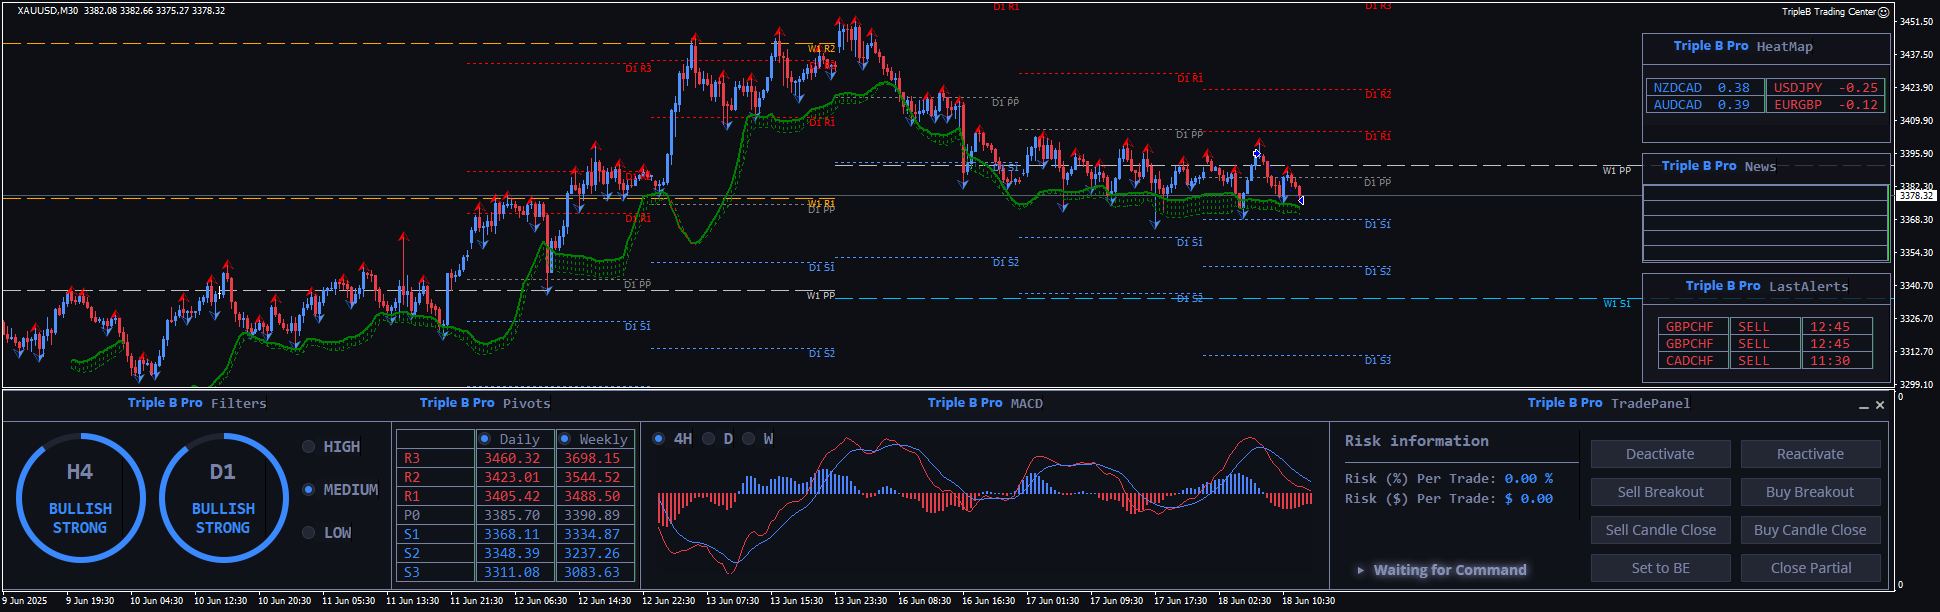1940x612 pixels.
Task: Minimize the Triple B Pro TradePanel
Action: click(x=1863, y=406)
